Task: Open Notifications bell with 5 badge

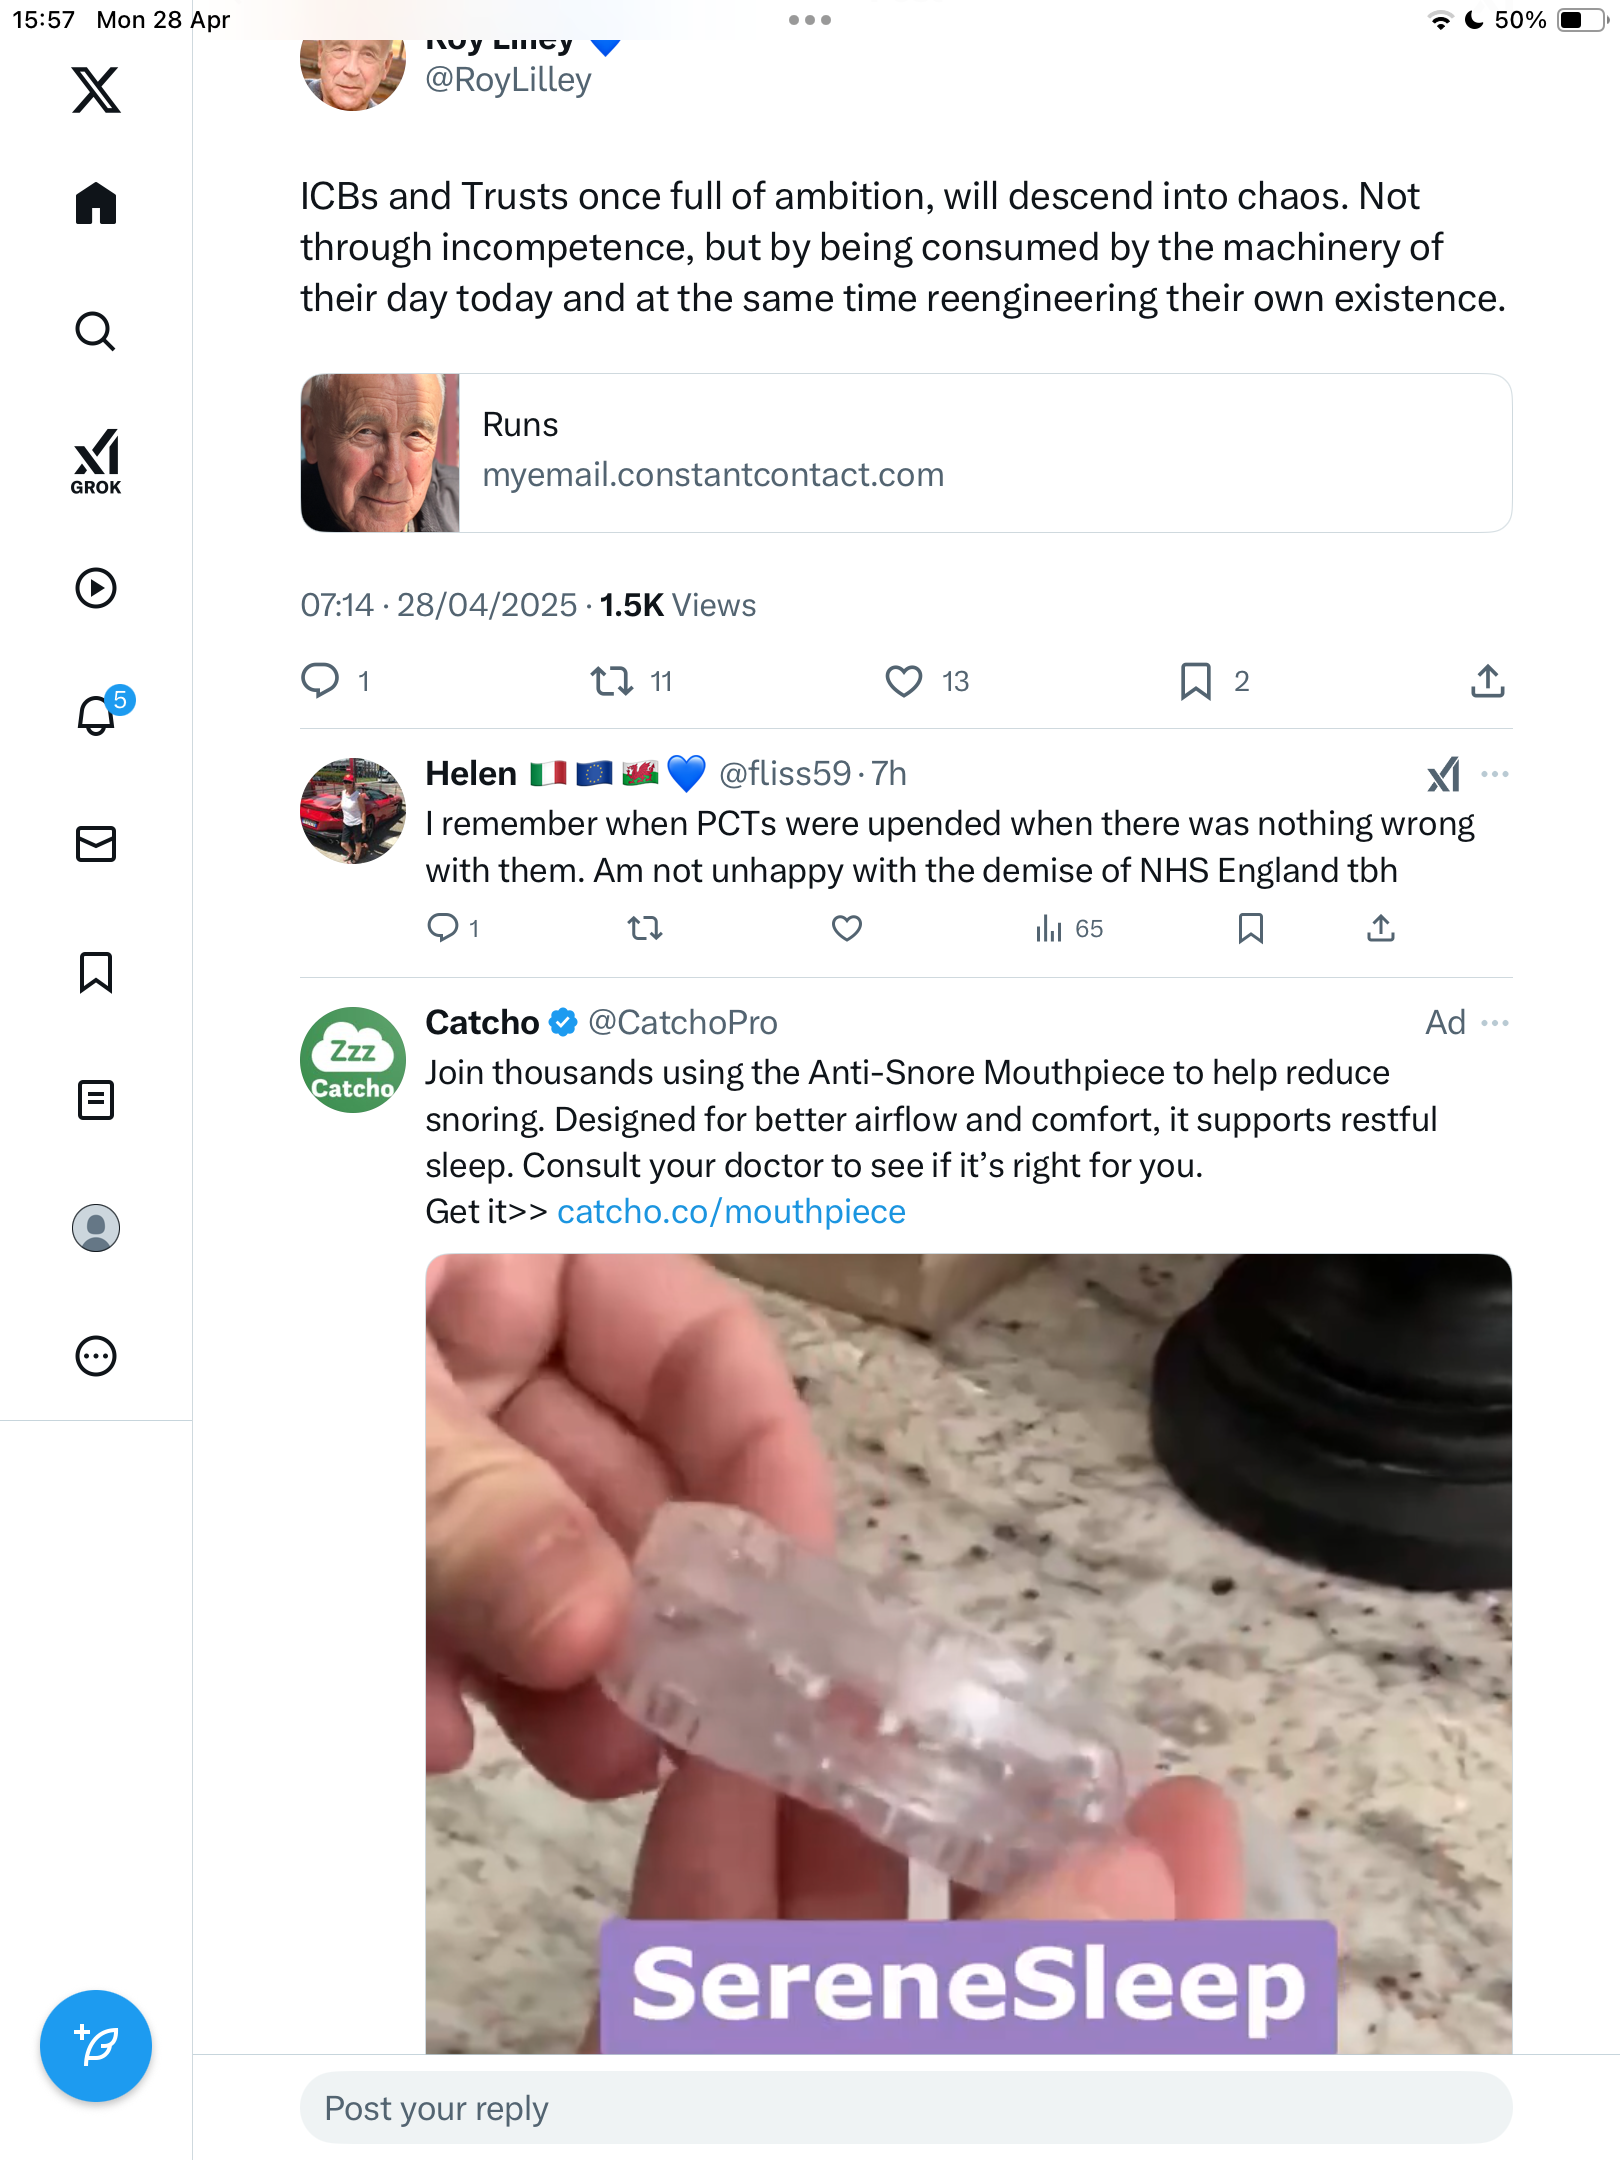Action: [100, 713]
